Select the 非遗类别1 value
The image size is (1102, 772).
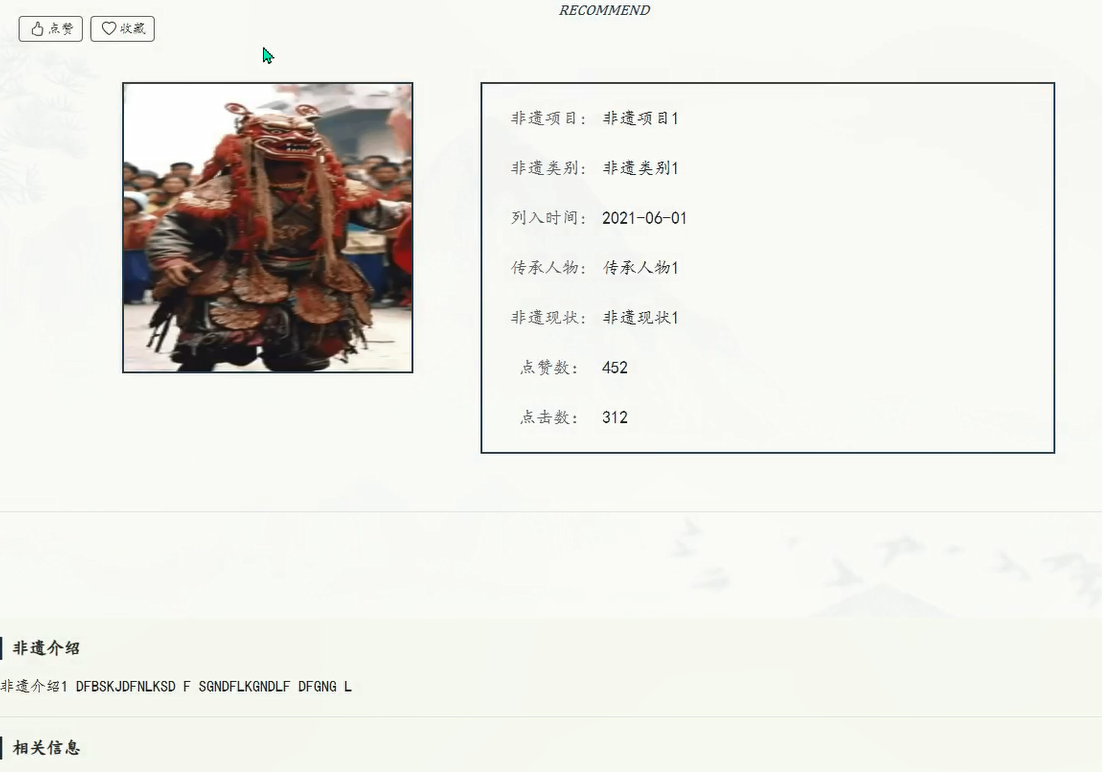(640, 168)
